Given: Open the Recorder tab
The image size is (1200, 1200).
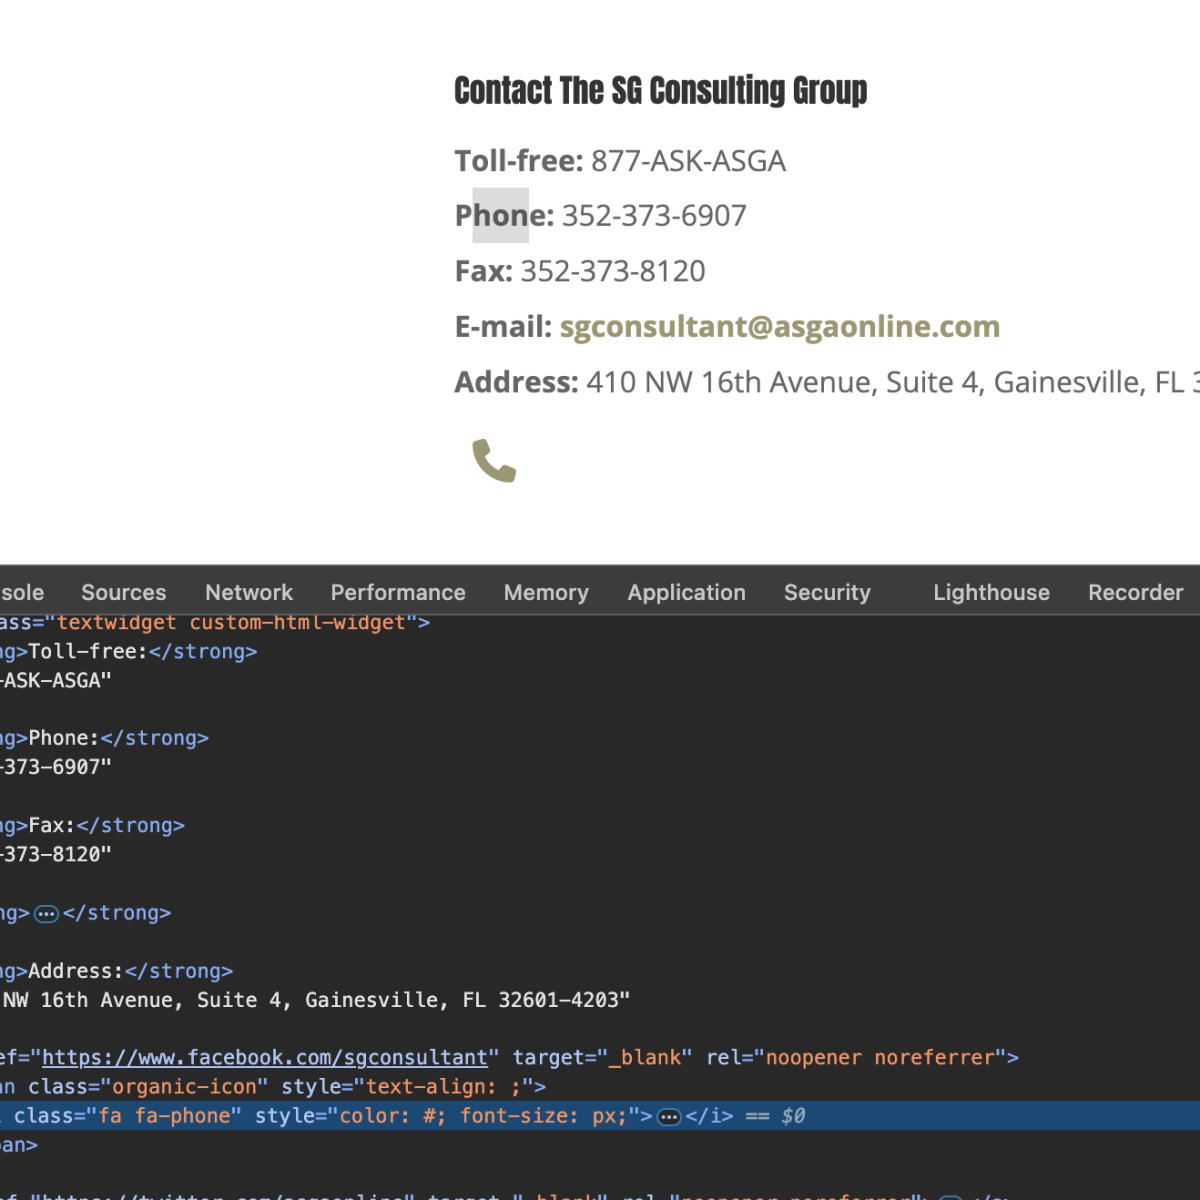Looking at the screenshot, I should coord(1135,592).
